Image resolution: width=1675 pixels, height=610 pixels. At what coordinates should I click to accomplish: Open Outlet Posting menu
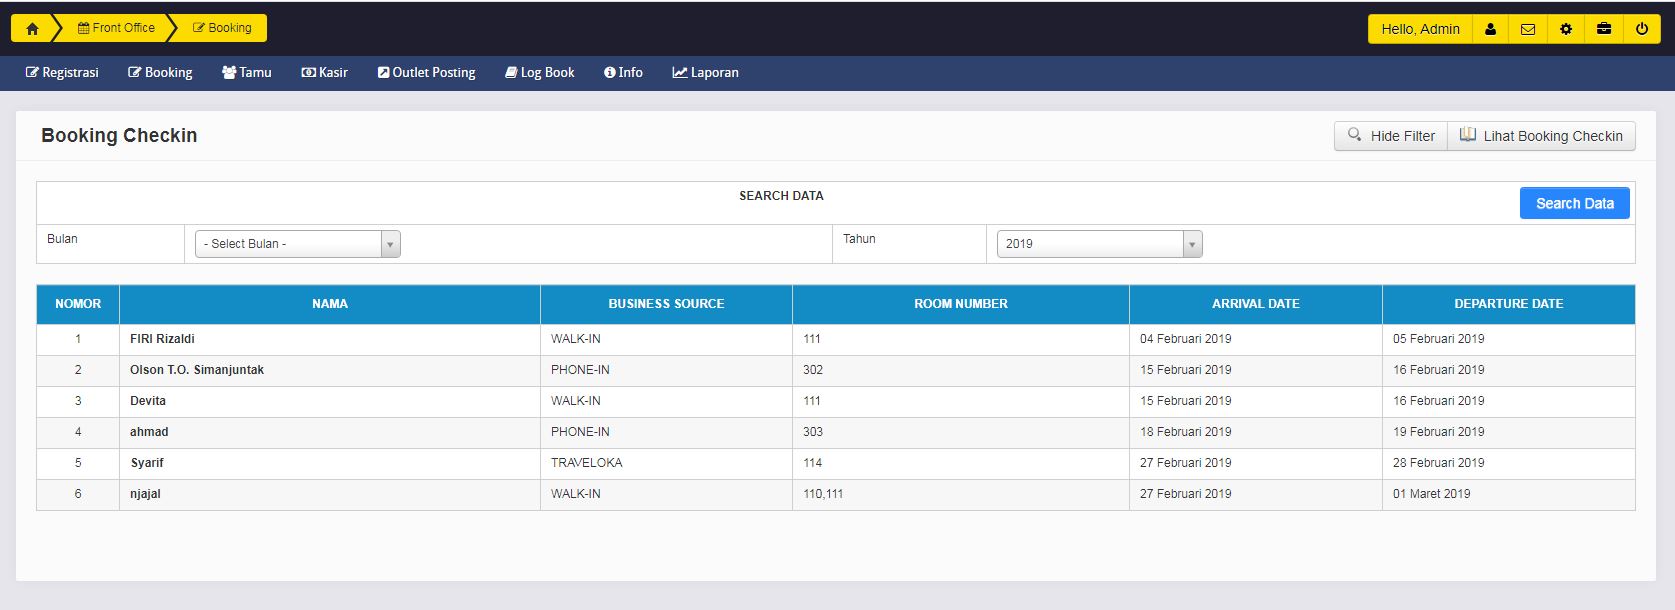426,73
